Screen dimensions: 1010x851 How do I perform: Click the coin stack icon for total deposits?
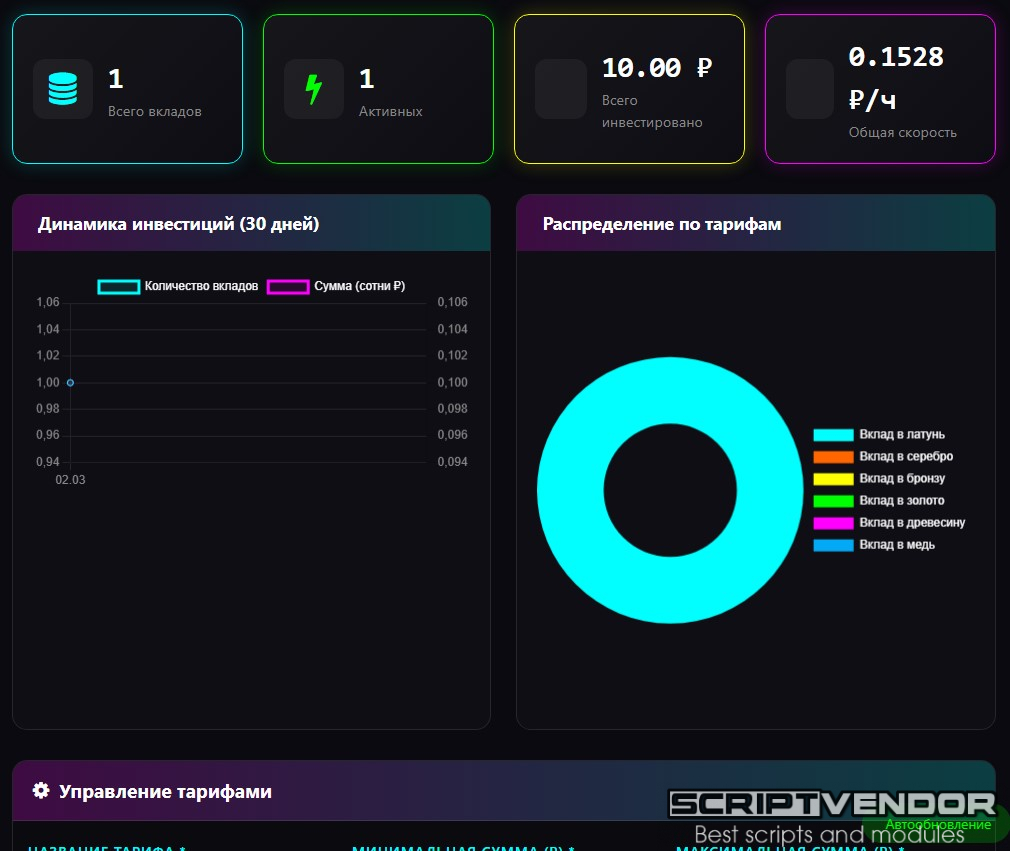coord(63,89)
